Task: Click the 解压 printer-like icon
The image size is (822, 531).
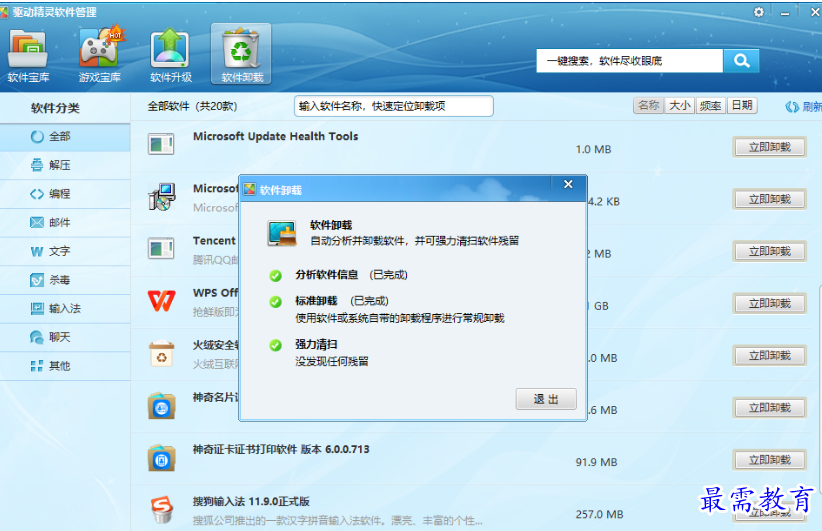Action: [37, 165]
